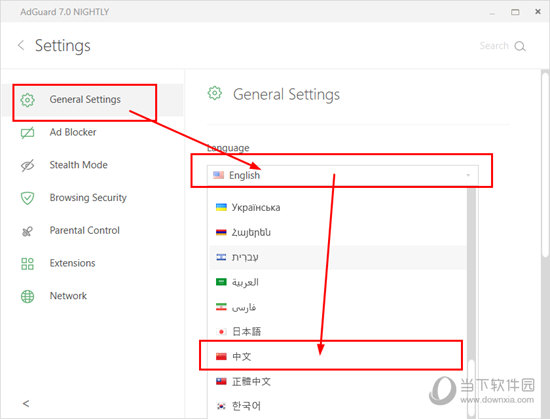550x419 pixels.
Task: Click the General Settings gear icon in sidebar
Action: [x=27, y=100]
